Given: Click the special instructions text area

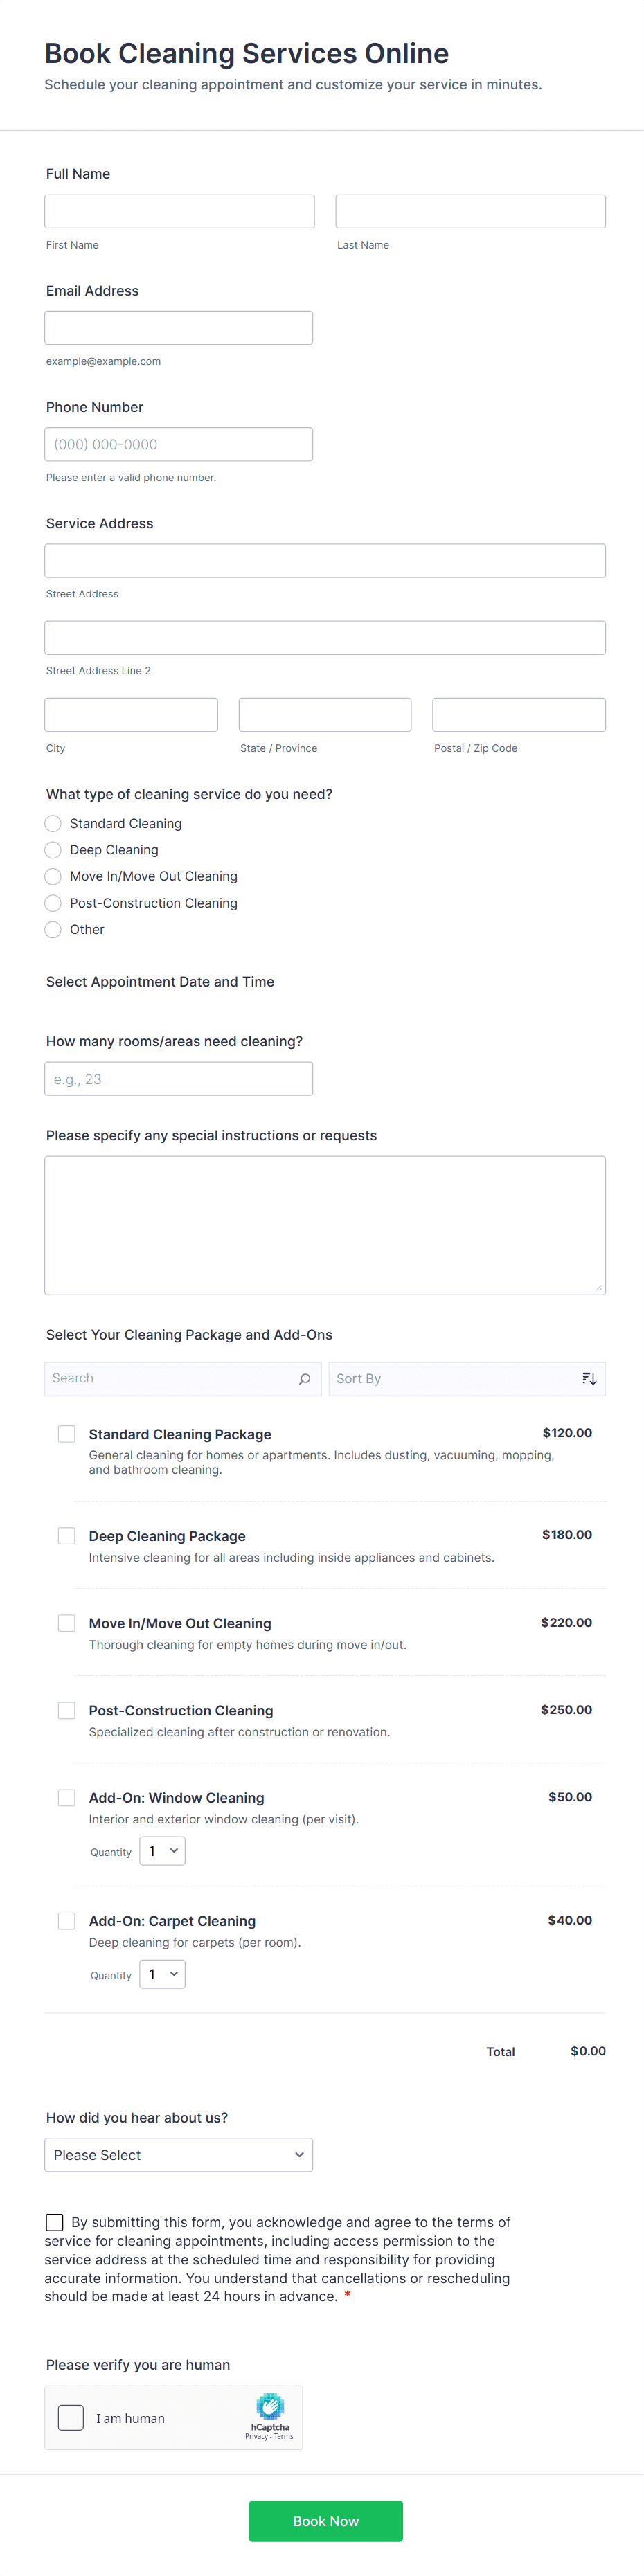Looking at the screenshot, I should (x=324, y=1224).
